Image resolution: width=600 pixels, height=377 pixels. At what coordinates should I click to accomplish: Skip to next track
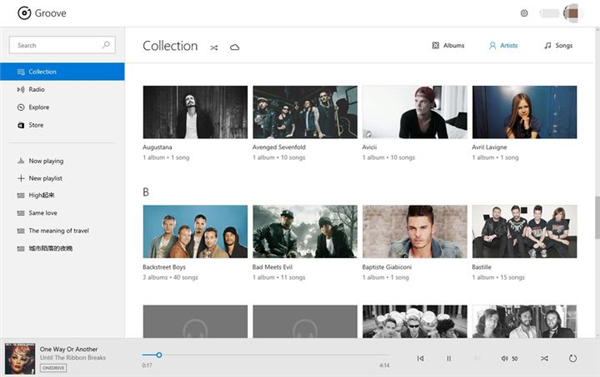(x=477, y=359)
